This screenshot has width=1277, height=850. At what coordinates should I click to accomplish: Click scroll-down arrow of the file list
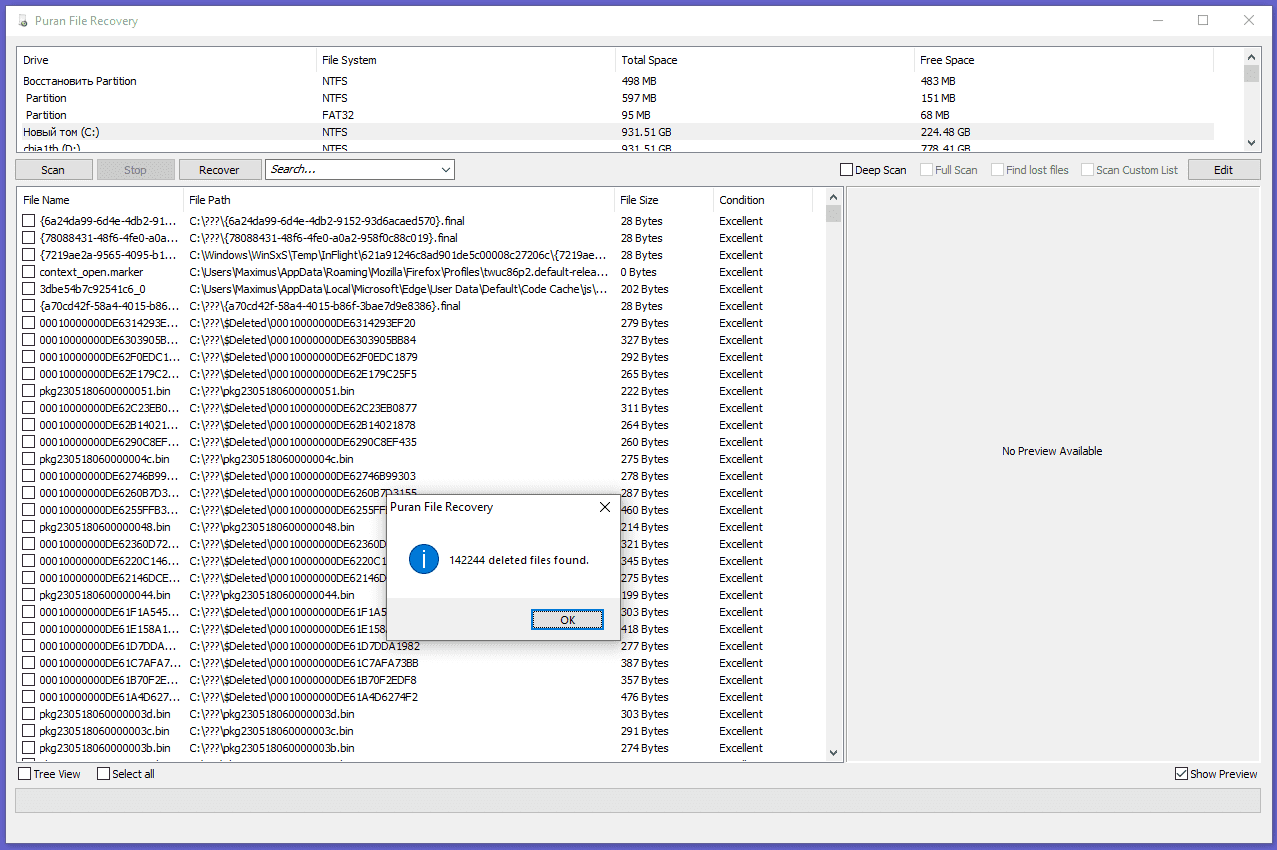click(834, 752)
